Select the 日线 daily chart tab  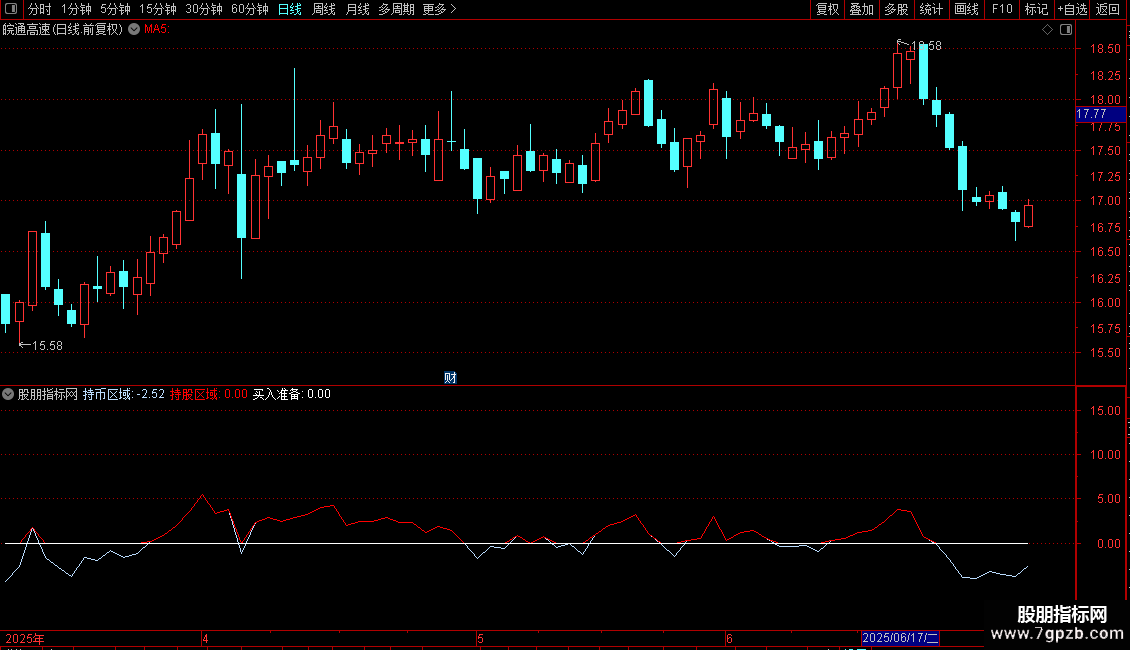coord(290,9)
